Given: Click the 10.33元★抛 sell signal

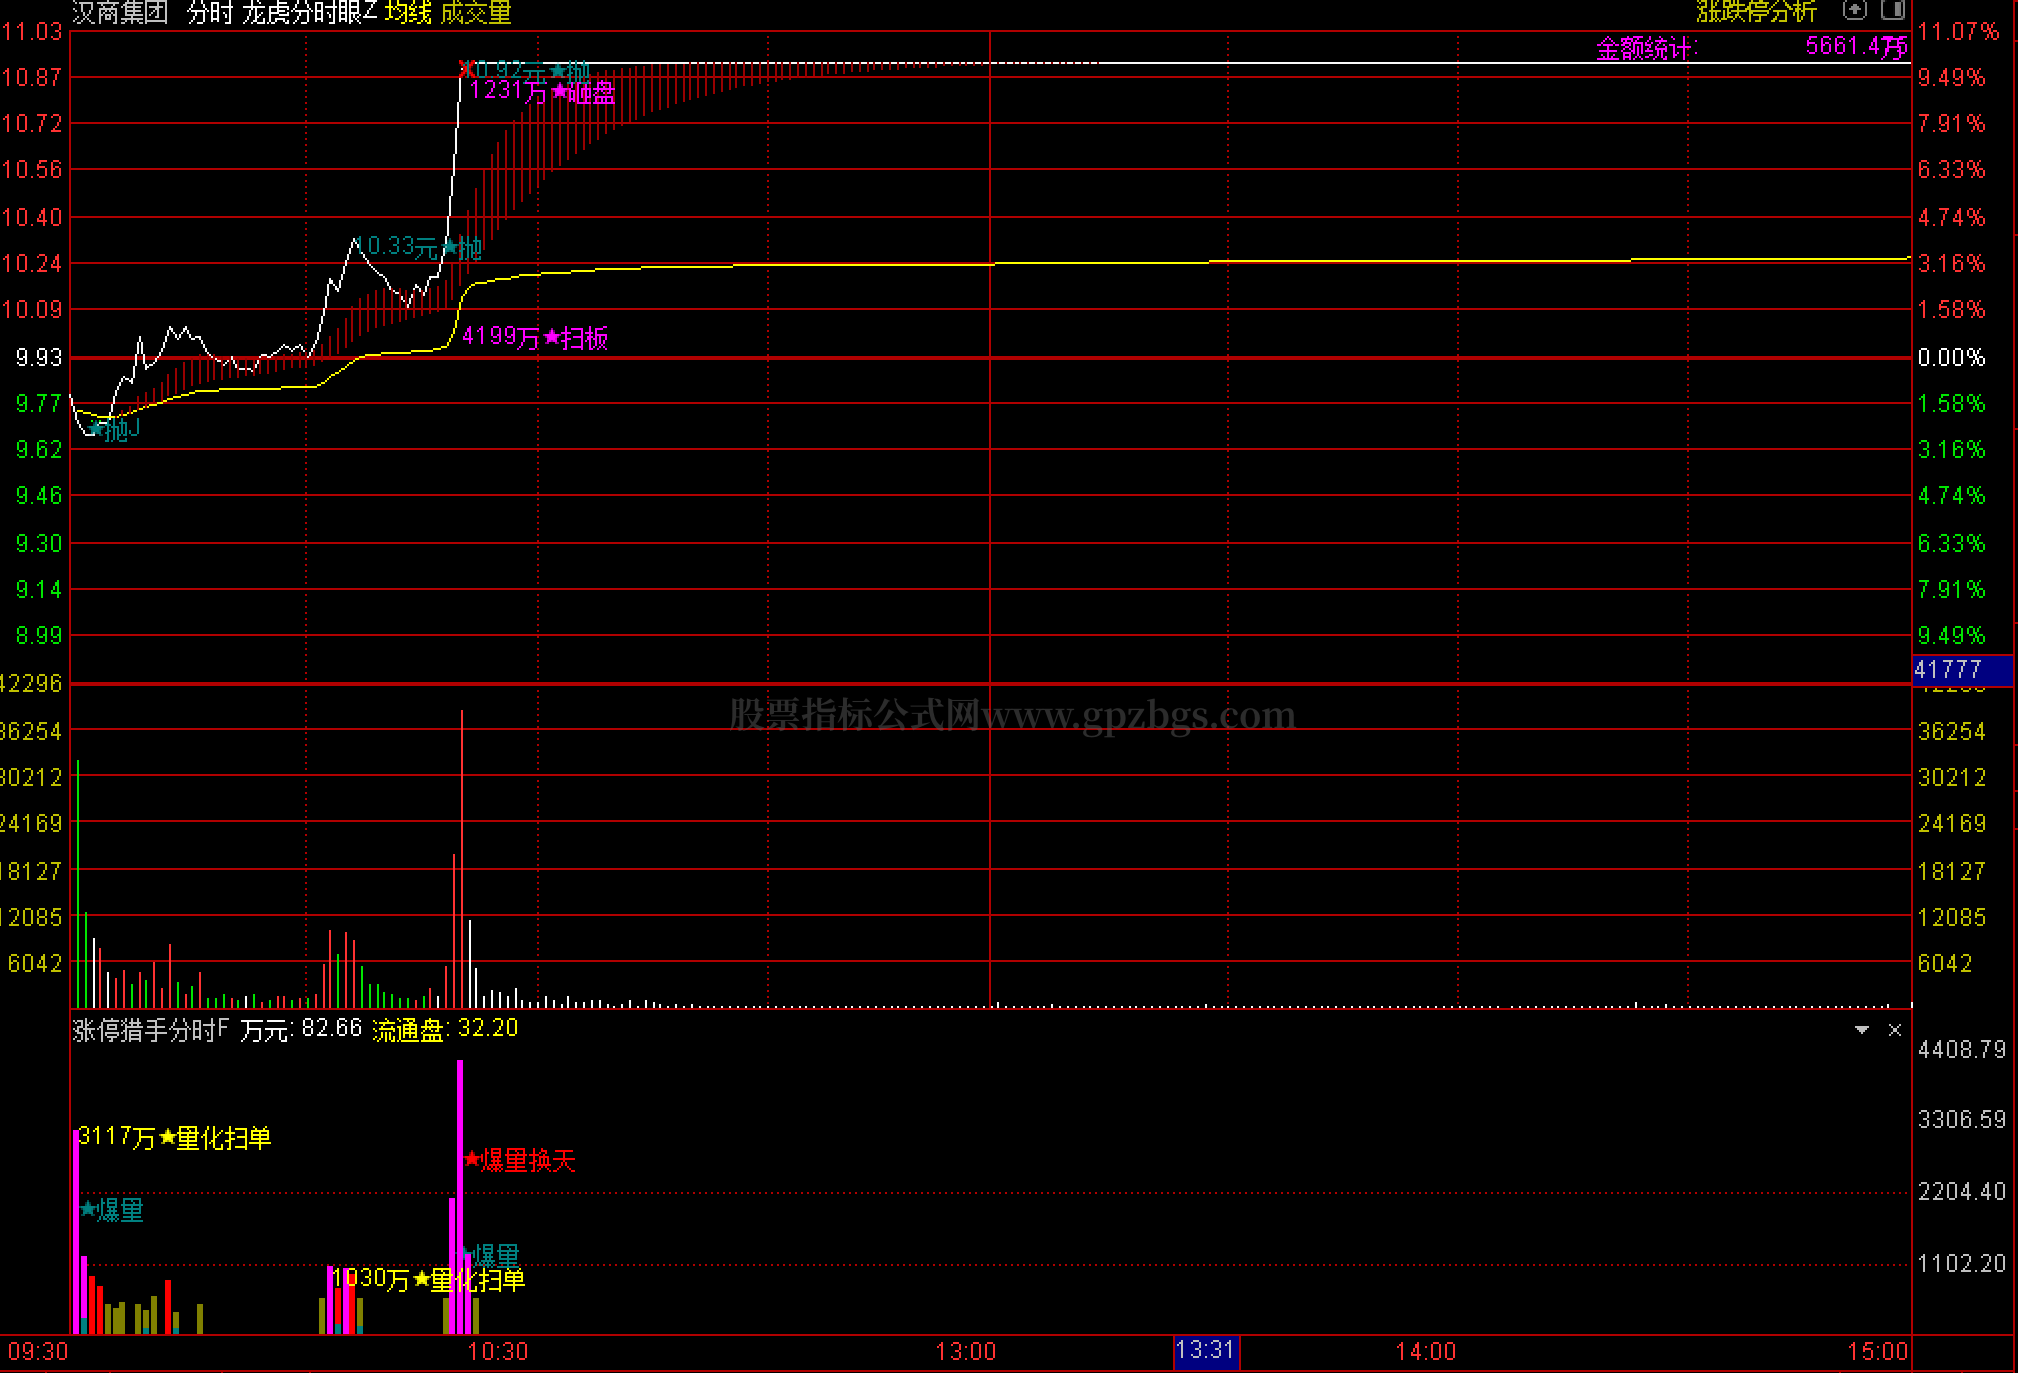Looking at the screenshot, I should click(420, 247).
